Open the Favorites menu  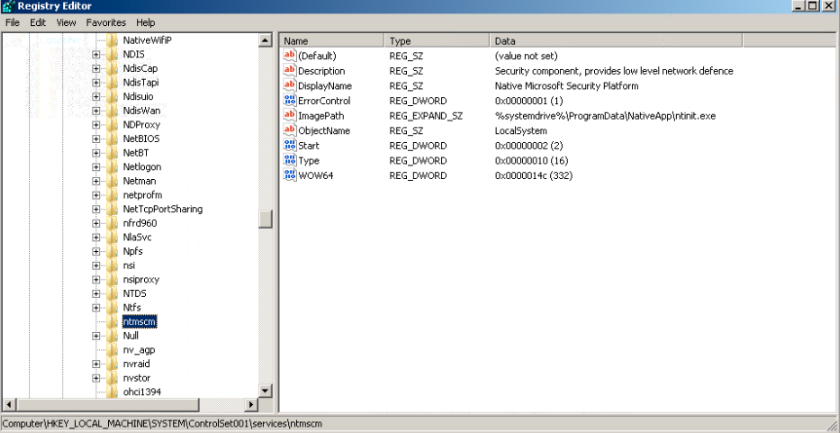105,22
